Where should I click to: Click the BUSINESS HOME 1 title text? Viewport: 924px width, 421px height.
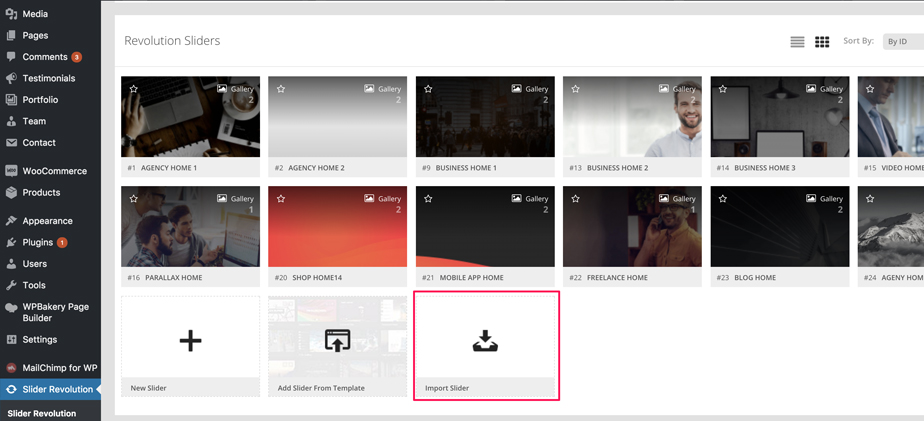466,168
